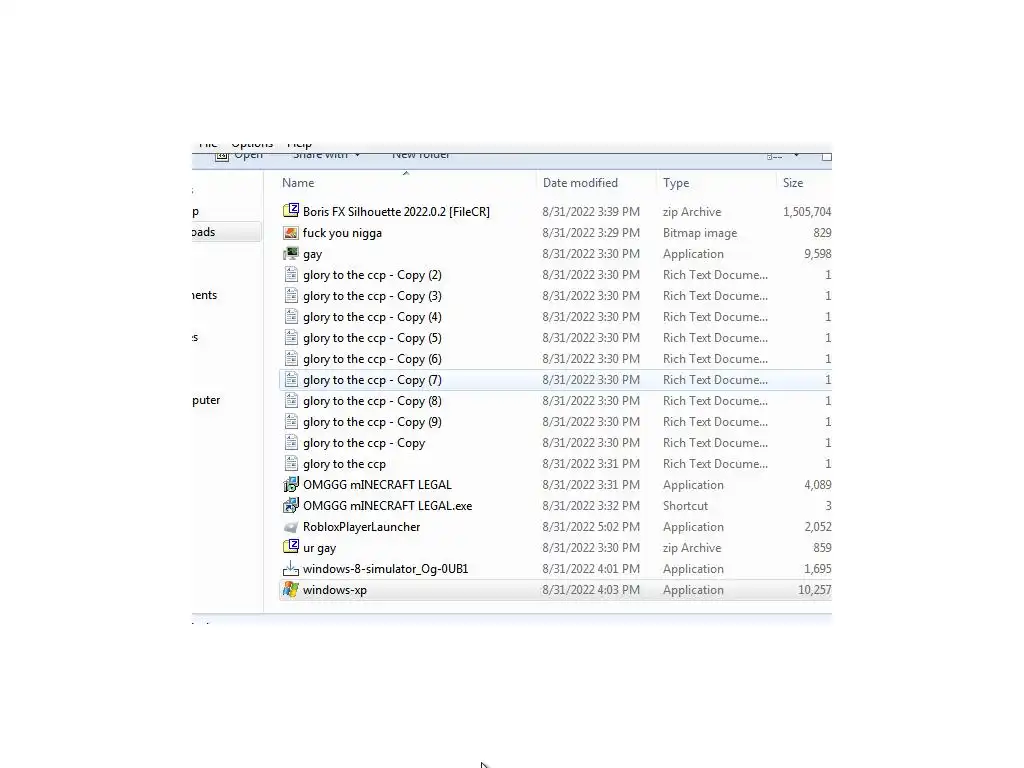This screenshot has height=768, width=1024.
Task: Click the date '8/31/2022 4:03 PM'
Action: (590, 590)
